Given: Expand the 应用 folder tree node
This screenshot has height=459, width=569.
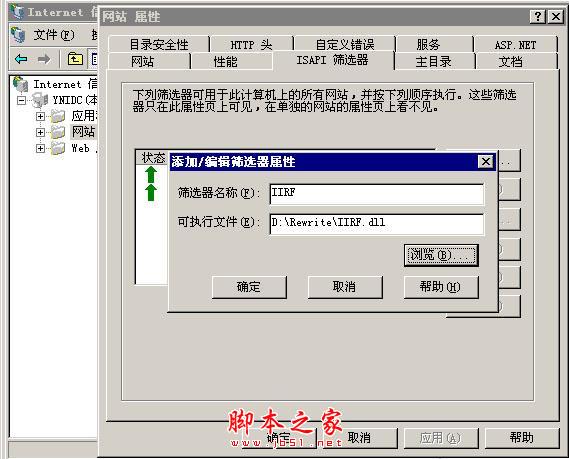Looking at the screenshot, I should point(40,116).
